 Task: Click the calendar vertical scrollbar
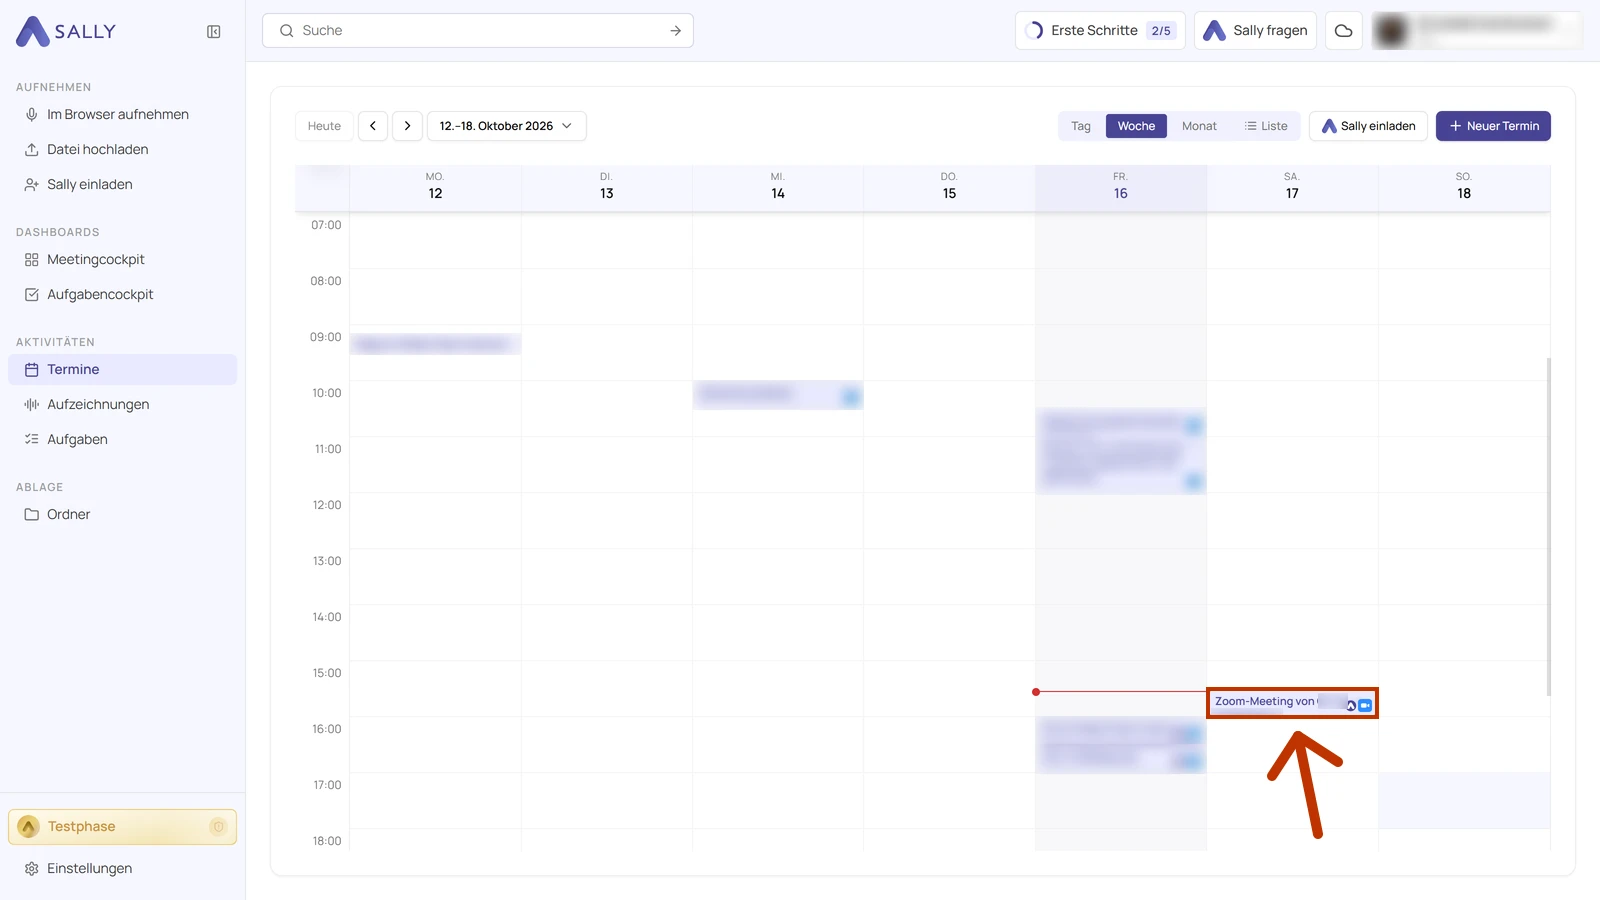1549,527
